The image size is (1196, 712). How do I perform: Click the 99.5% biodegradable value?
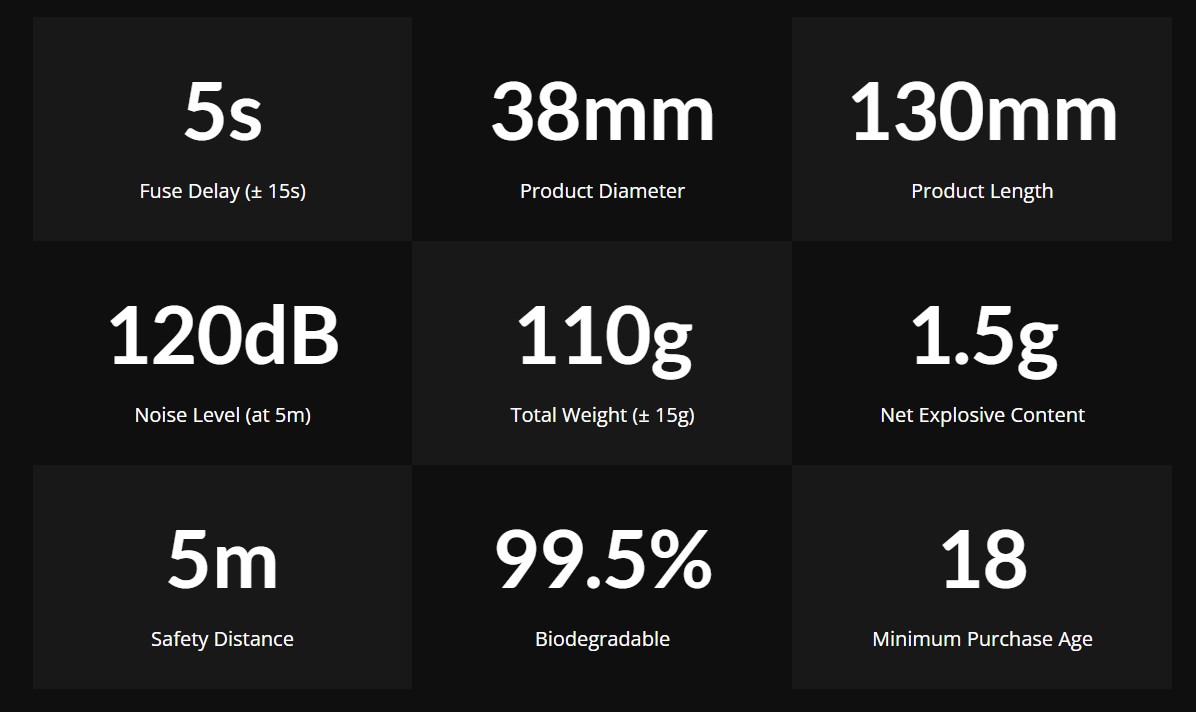(603, 559)
